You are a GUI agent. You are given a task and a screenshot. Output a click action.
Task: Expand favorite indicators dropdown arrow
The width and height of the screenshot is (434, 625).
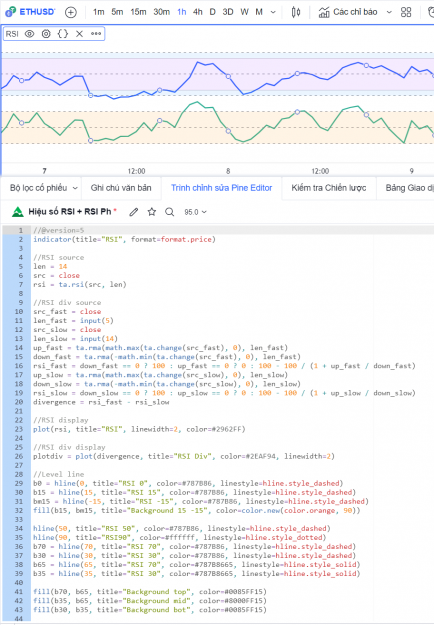click(x=389, y=12)
